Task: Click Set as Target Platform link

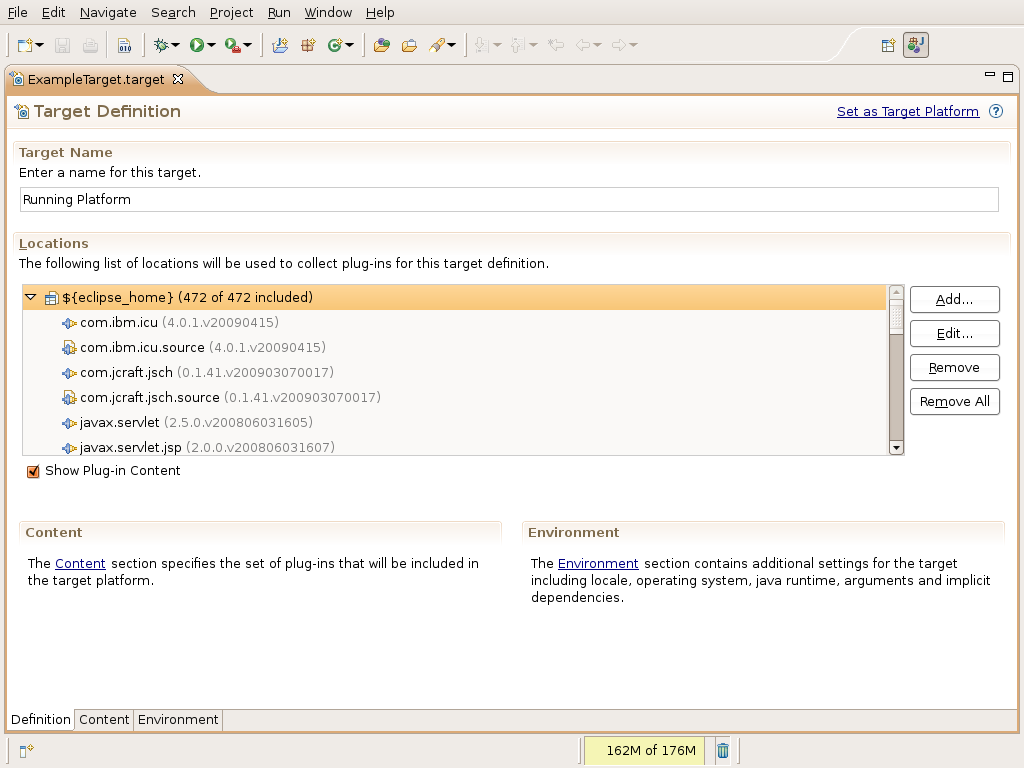Action: (x=908, y=112)
